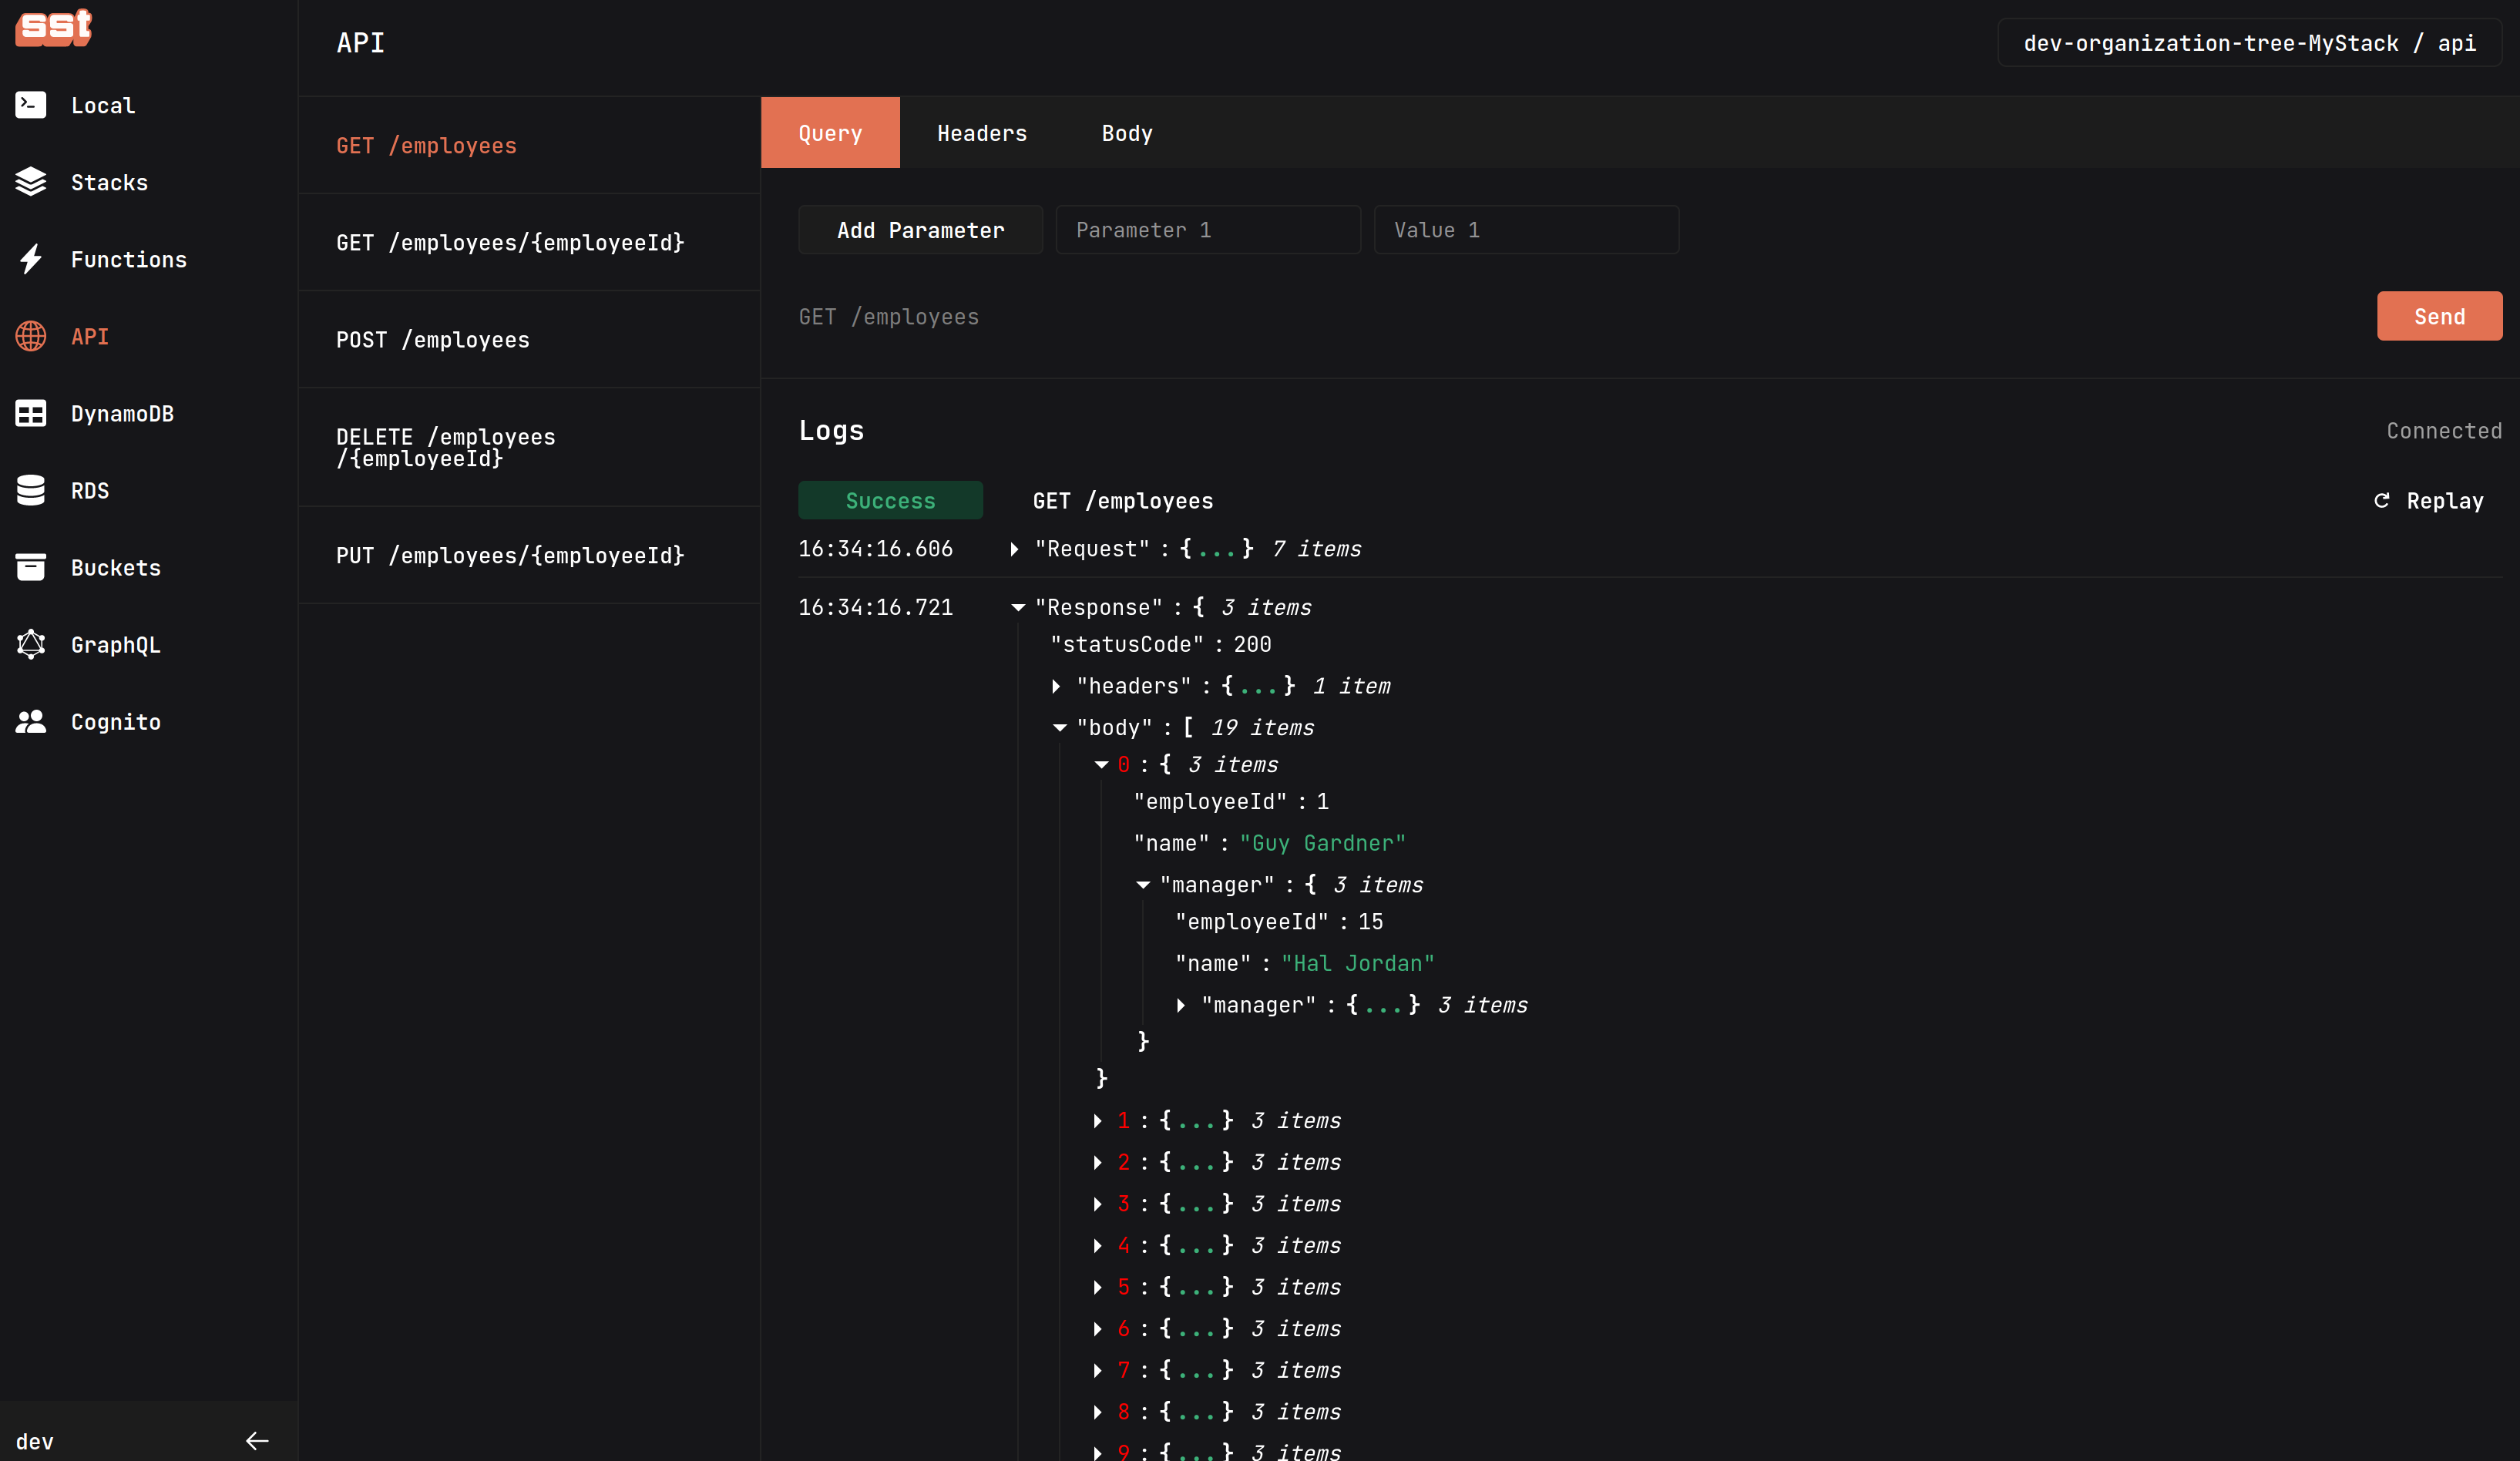Expand the "headers" node in response
This screenshot has width=2520, height=1461.
click(x=1056, y=686)
